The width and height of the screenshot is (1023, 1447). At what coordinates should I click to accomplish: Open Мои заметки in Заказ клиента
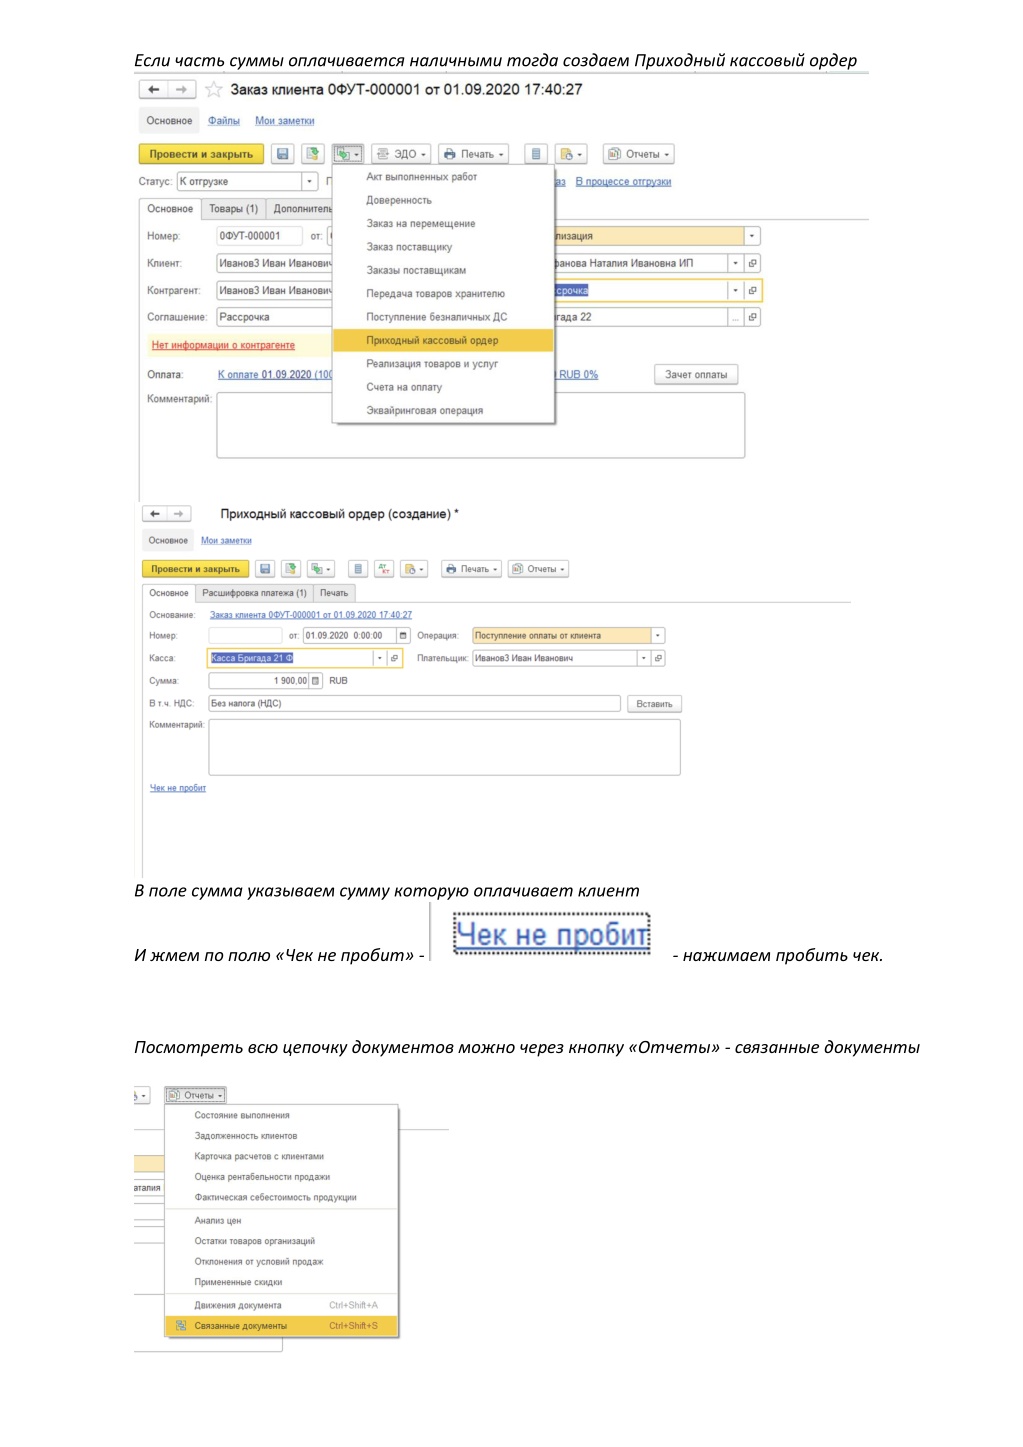click(285, 121)
